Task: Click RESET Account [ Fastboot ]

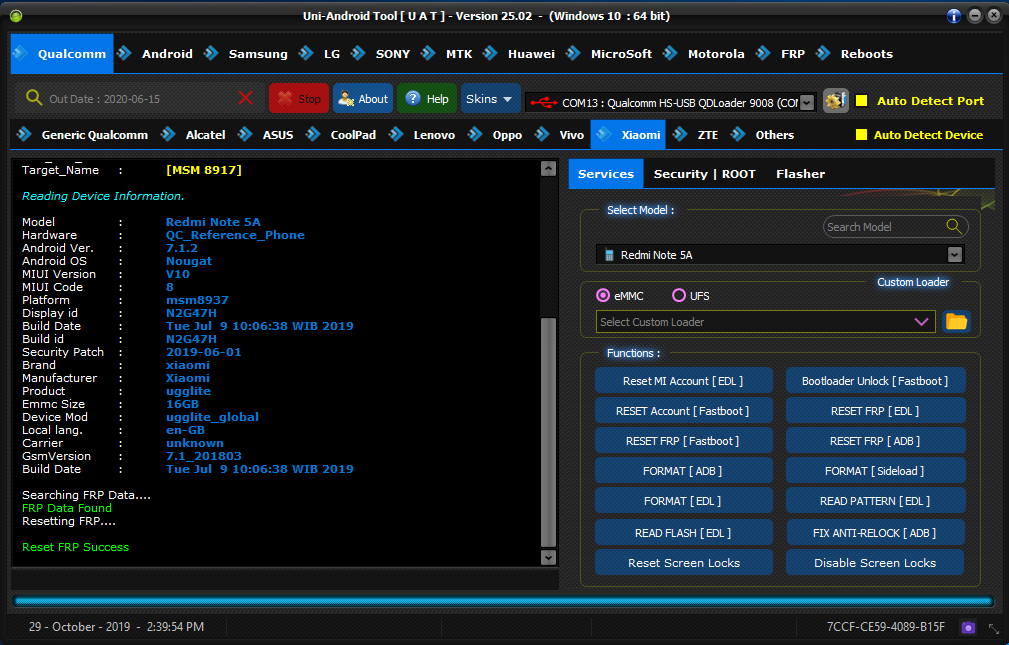Action: [683, 411]
